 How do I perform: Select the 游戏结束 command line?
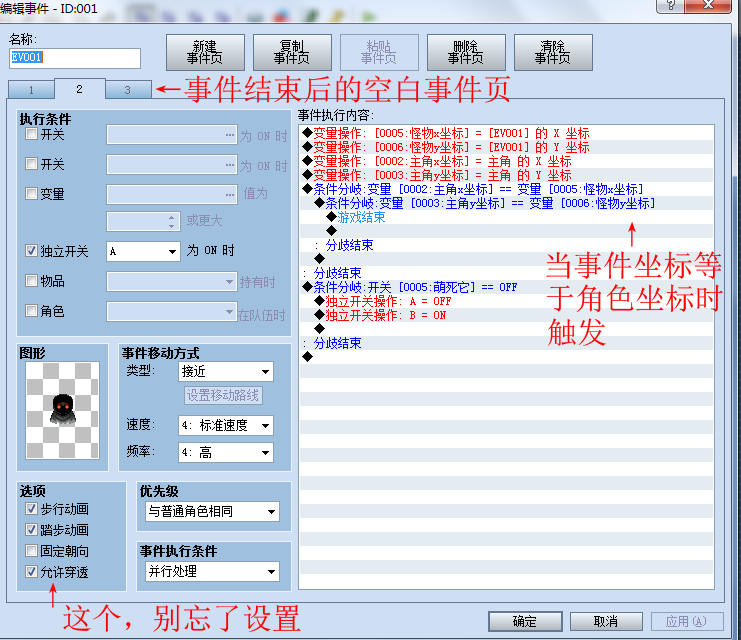pos(506,217)
